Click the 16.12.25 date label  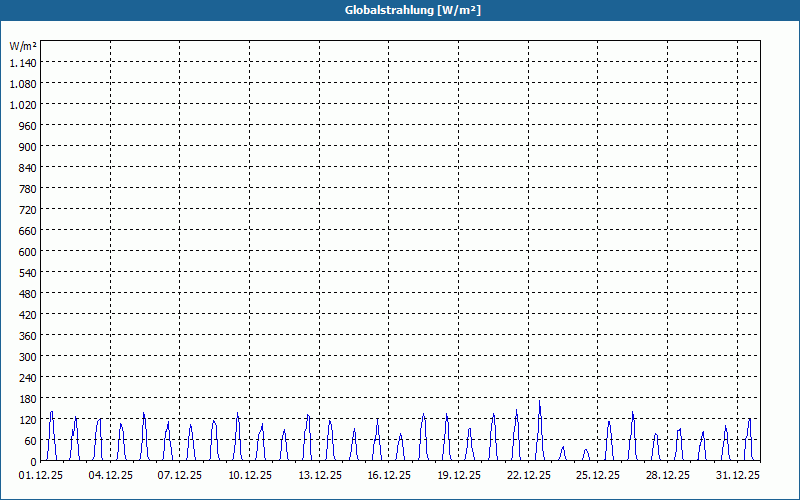[x=389, y=476]
